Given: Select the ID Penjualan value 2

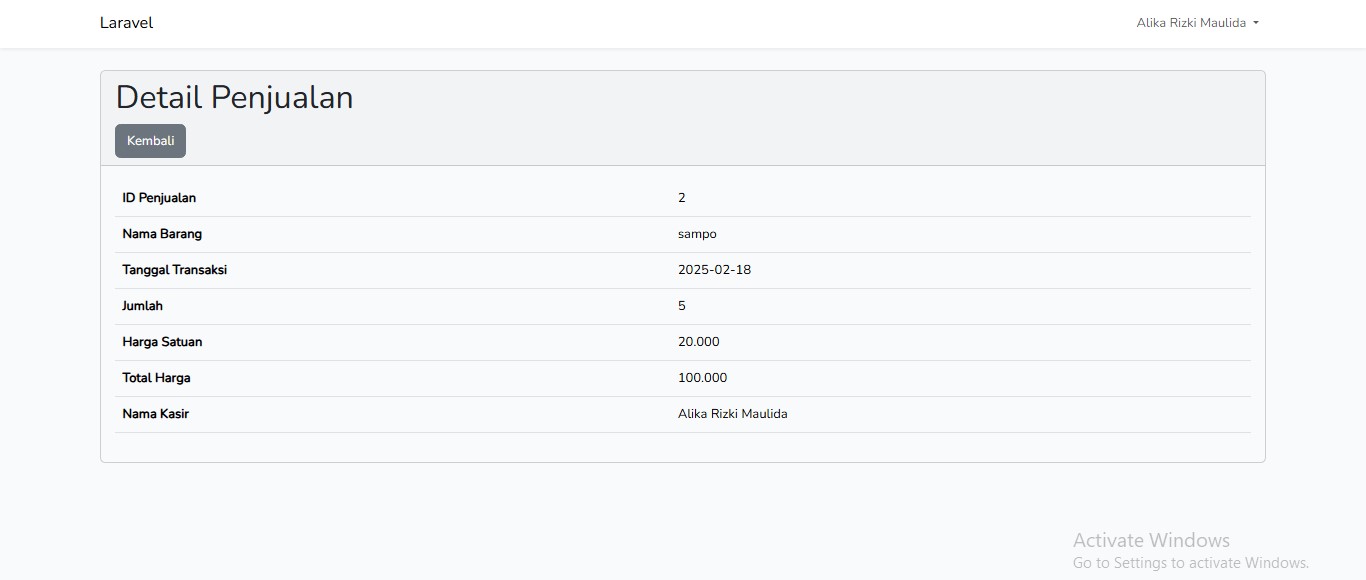Looking at the screenshot, I should click(682, 198).
